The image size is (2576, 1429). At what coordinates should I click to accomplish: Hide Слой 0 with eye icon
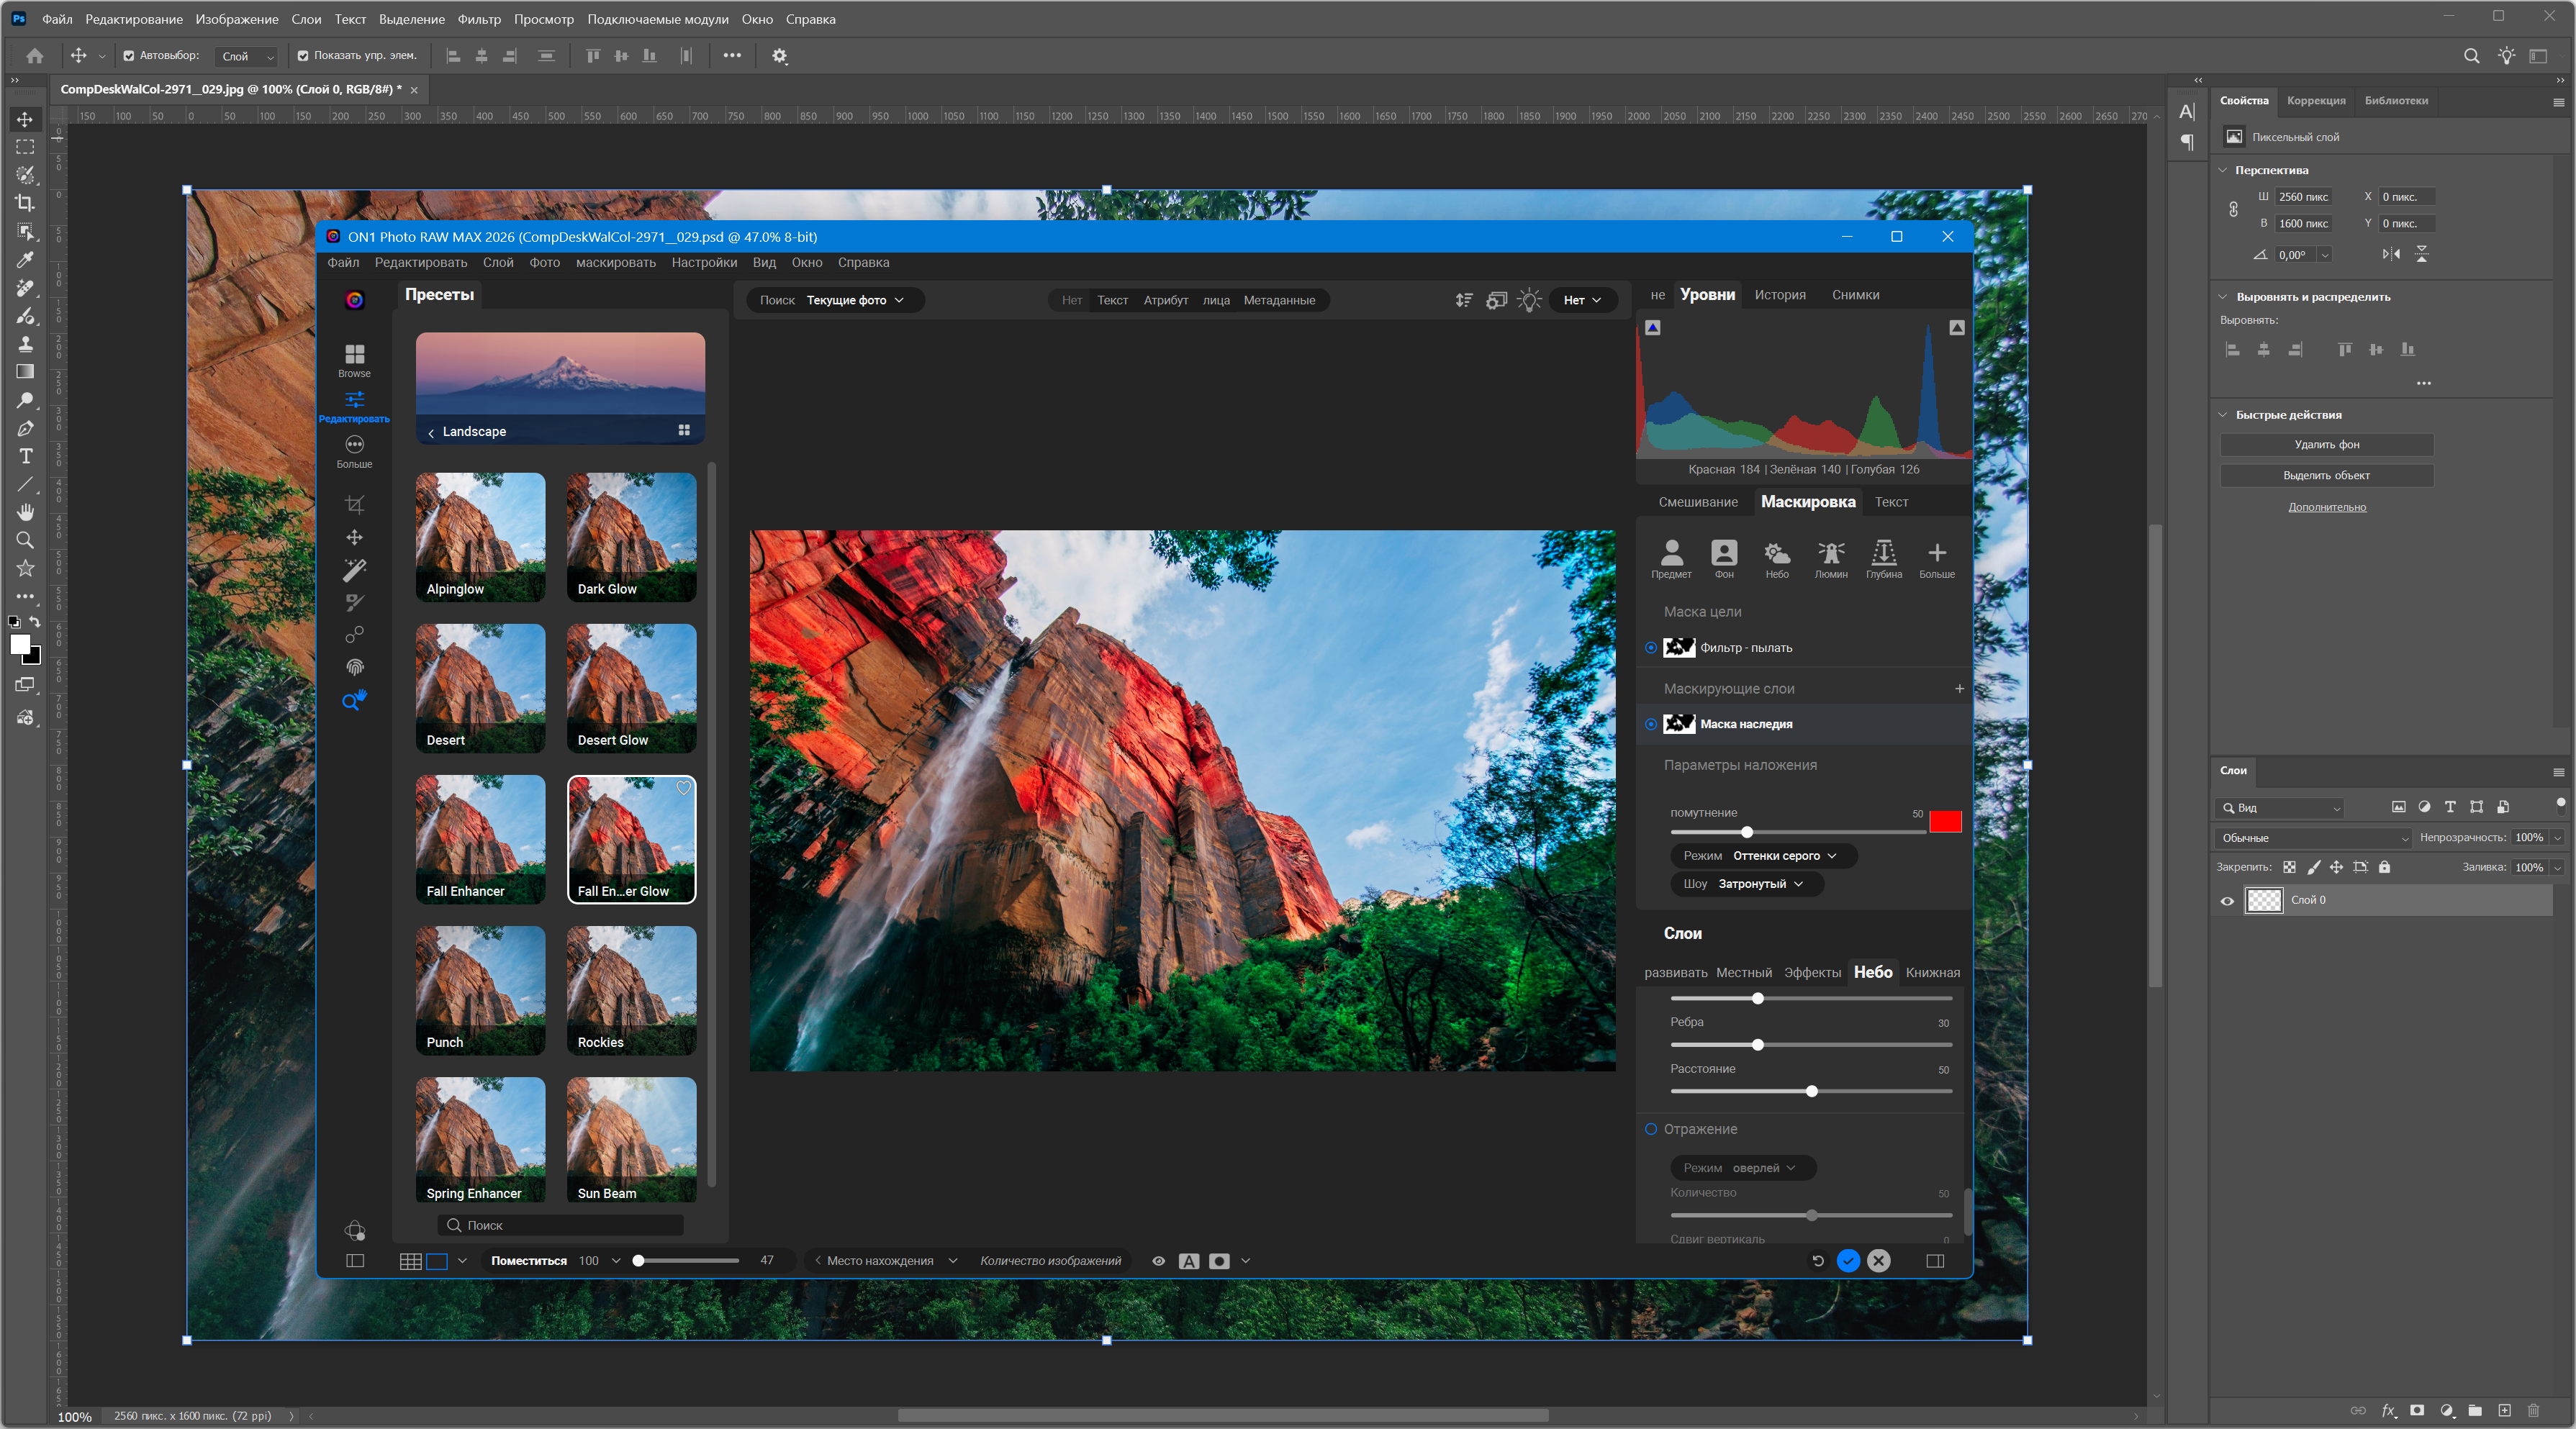(2227, 900)
